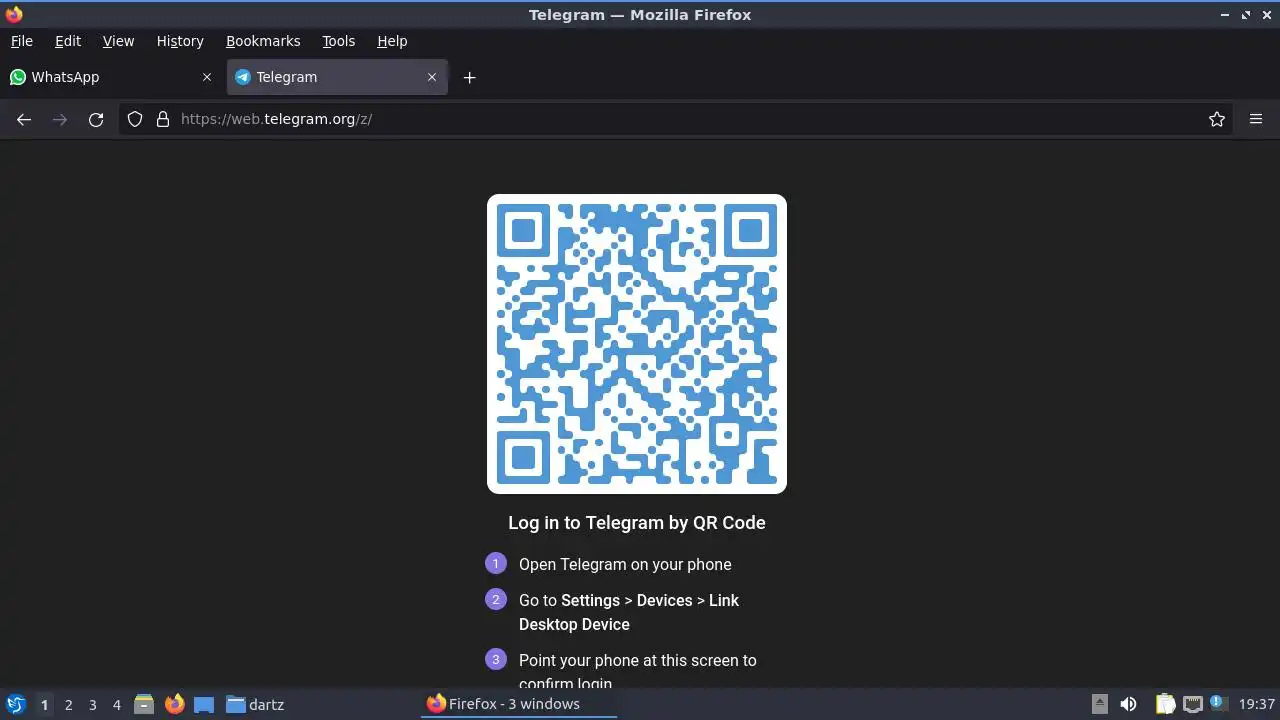Open the History menu
Viewport: 1280px width, 720px height.
(180, 41)
